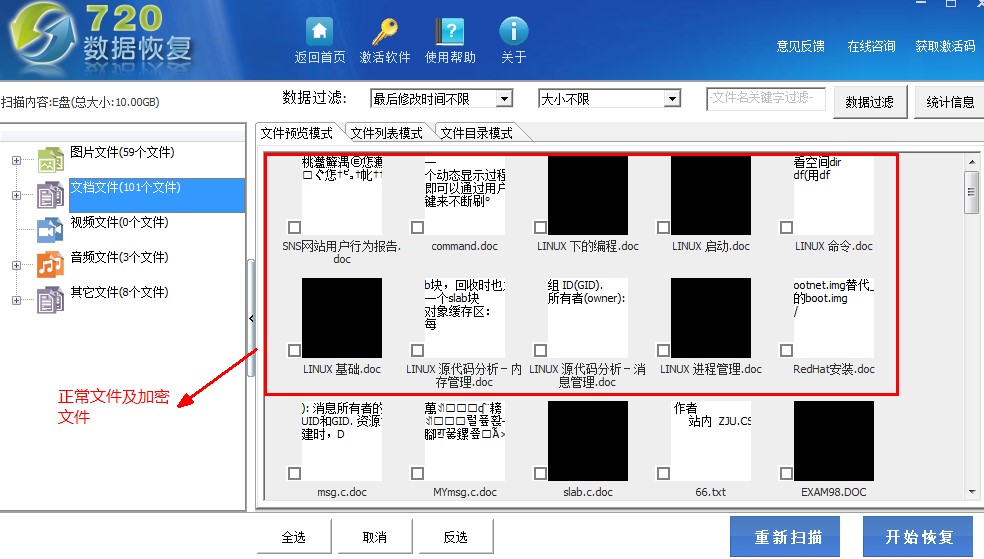This screenshot has height=559, width=984.
Task: Select LINUX 基础.doc checkbox
Action: click(x=294, y=350)
